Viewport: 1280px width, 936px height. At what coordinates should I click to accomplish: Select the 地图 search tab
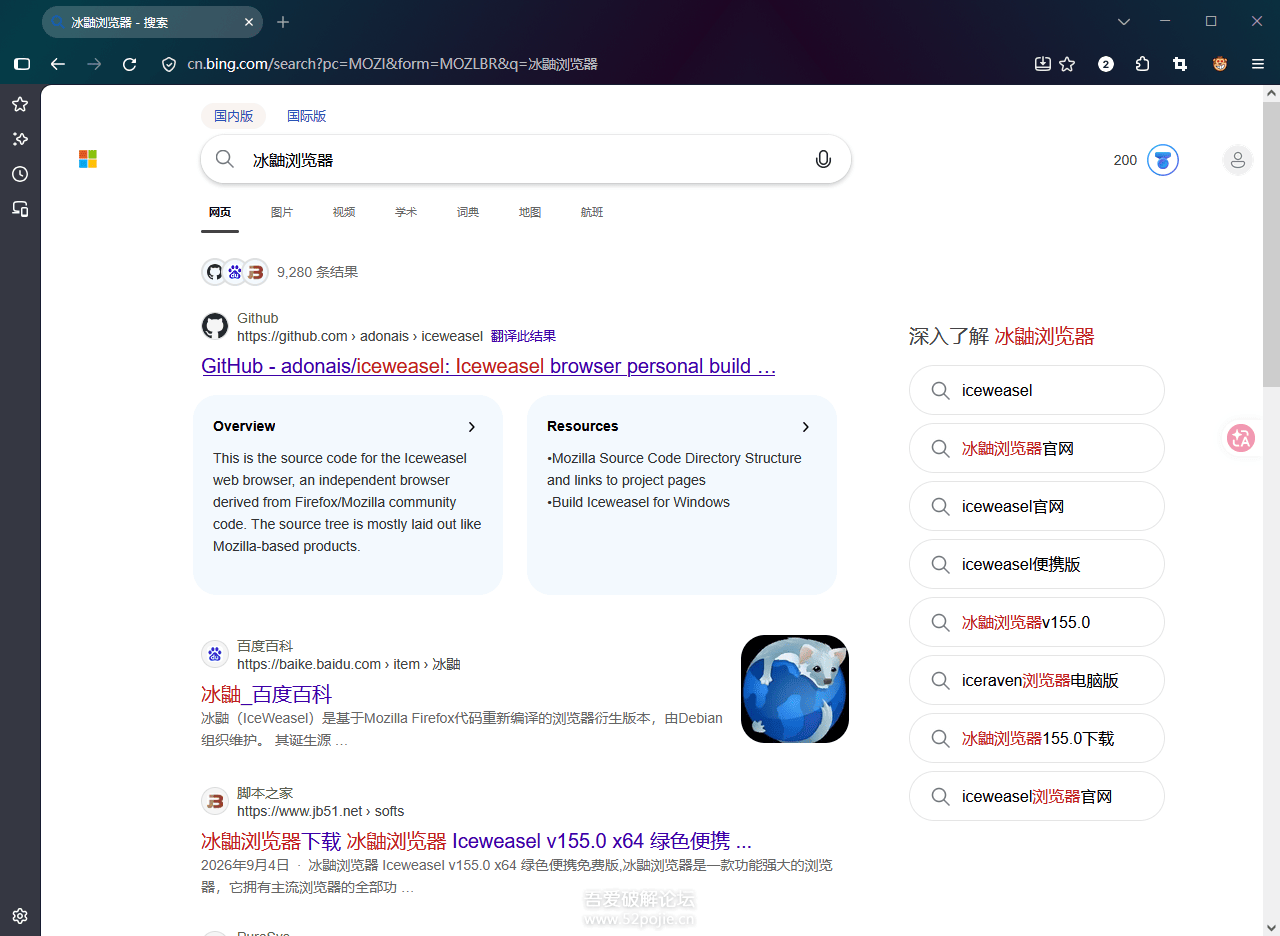coord(530,212)
